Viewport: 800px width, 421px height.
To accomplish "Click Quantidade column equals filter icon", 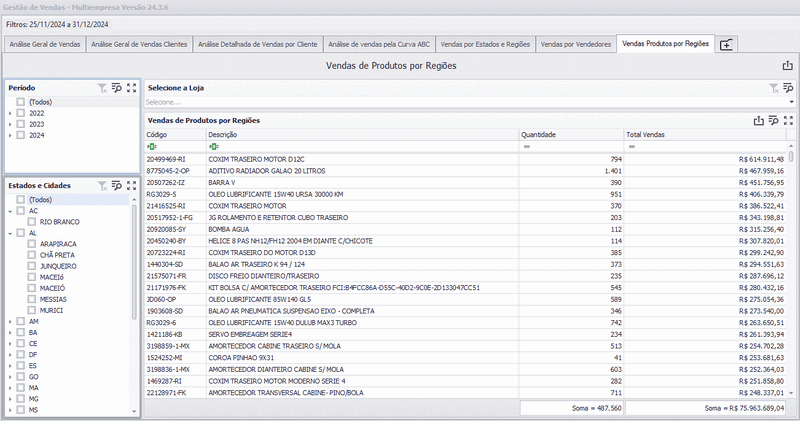I will pos(527,146).
